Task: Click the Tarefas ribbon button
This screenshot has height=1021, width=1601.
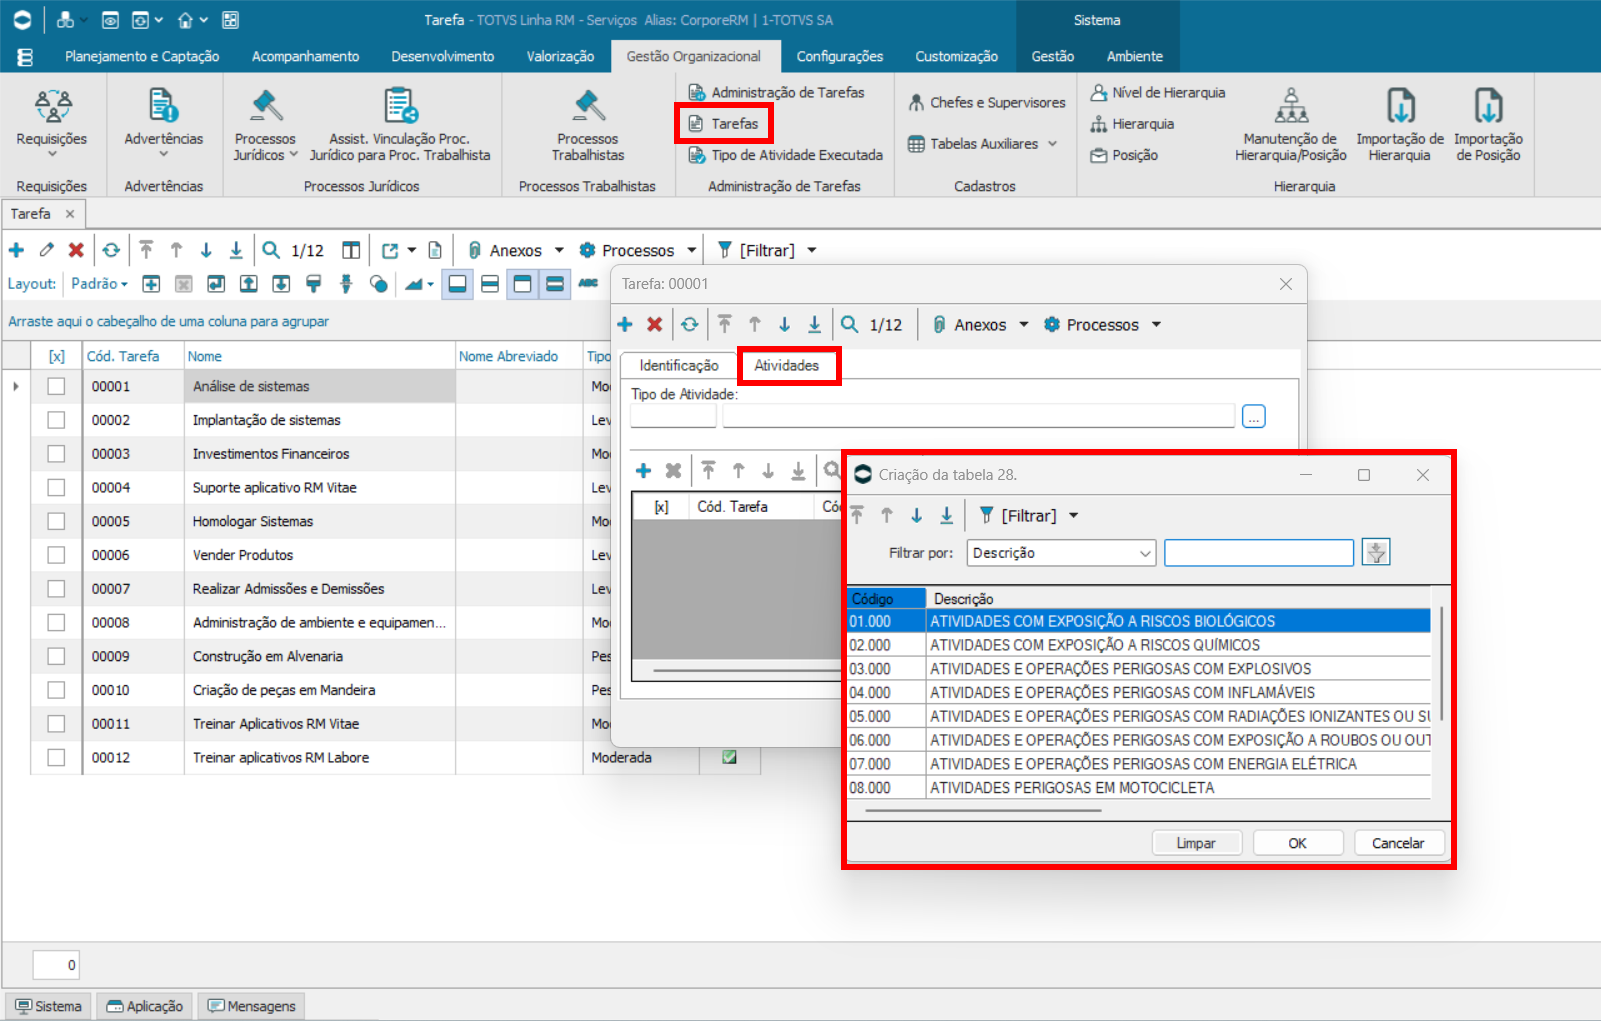Action: [724, 124]
